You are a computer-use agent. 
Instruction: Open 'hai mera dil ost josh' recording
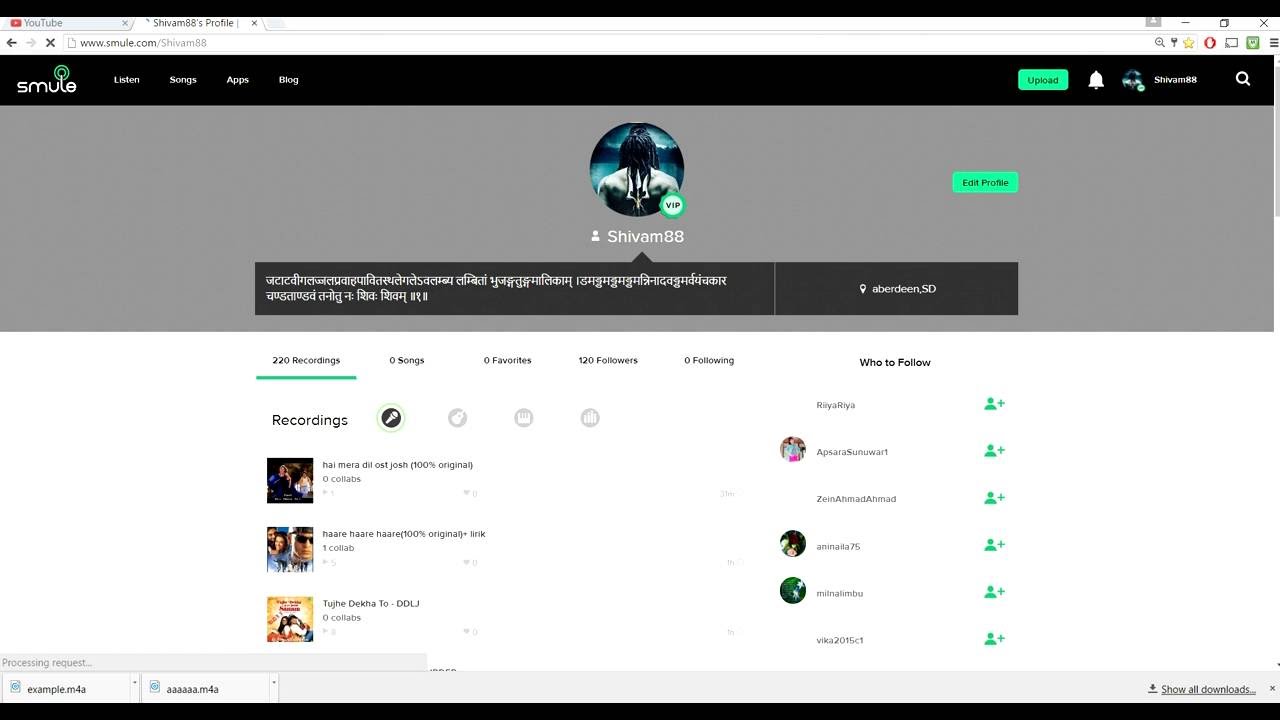[397, 465]
